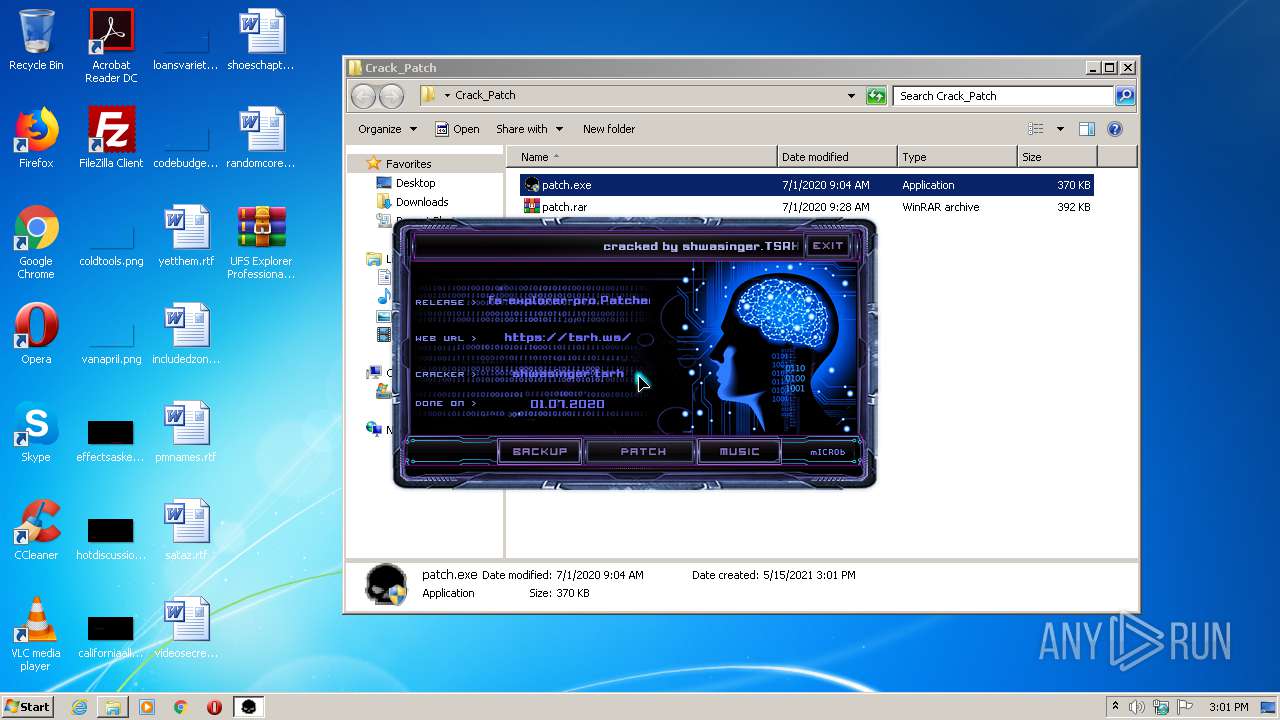Click the Forward navigation button in Explorer
Viewport: 1280px width, 720px height.
click(391, 96)
